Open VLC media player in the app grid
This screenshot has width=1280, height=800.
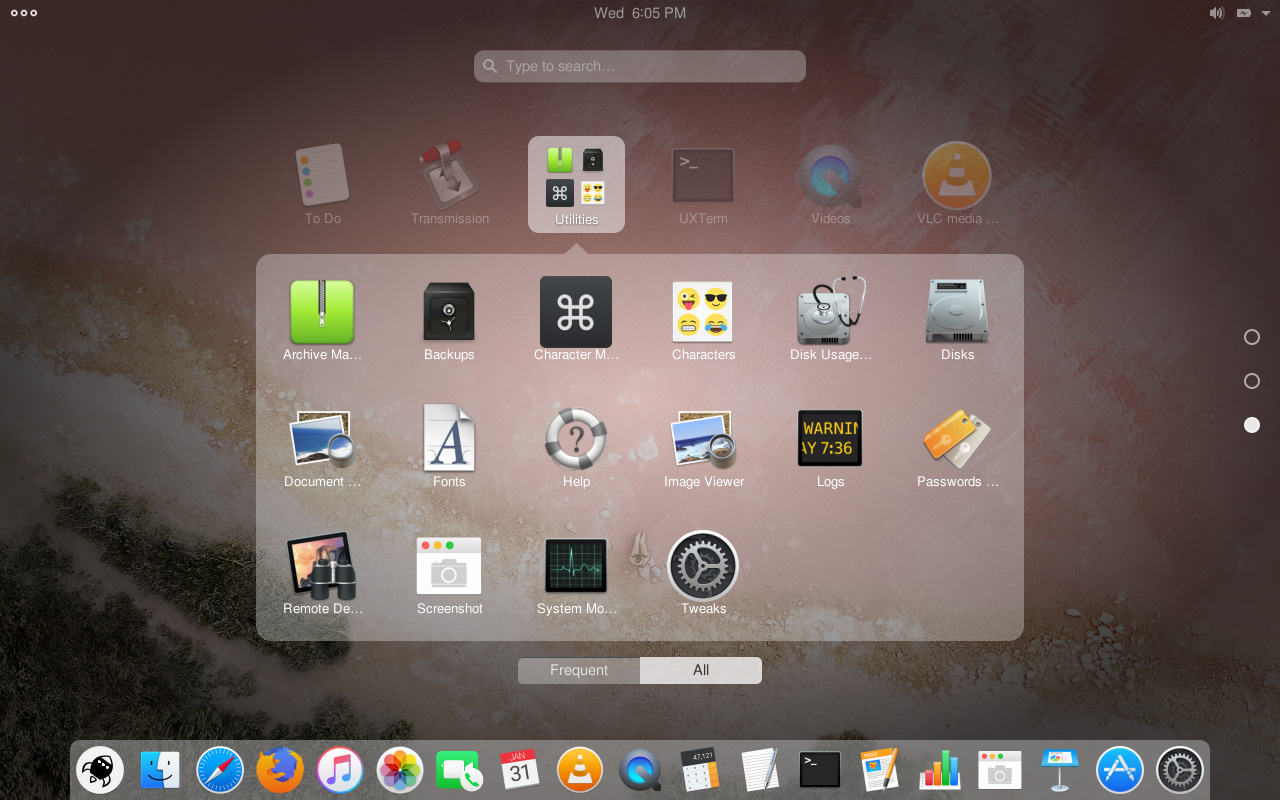[x=957, y=184]
